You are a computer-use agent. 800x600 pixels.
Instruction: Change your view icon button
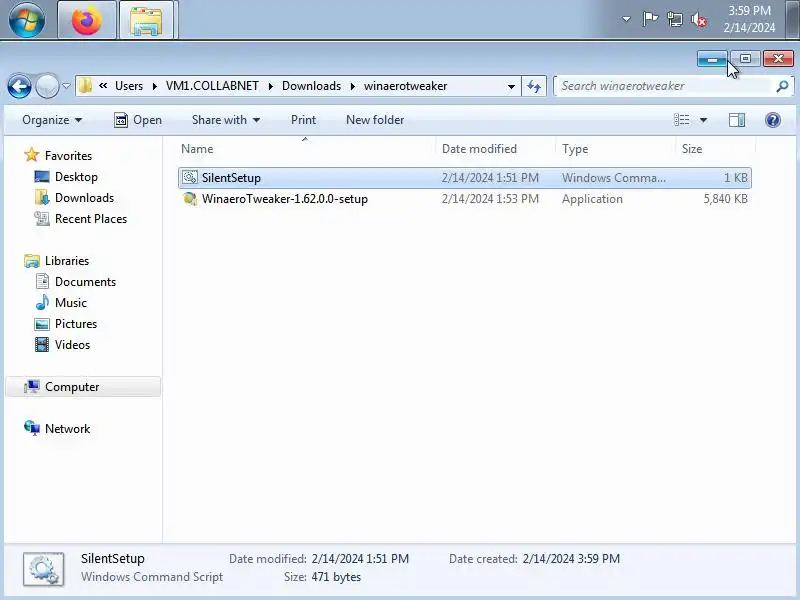(x=682, y=120)
